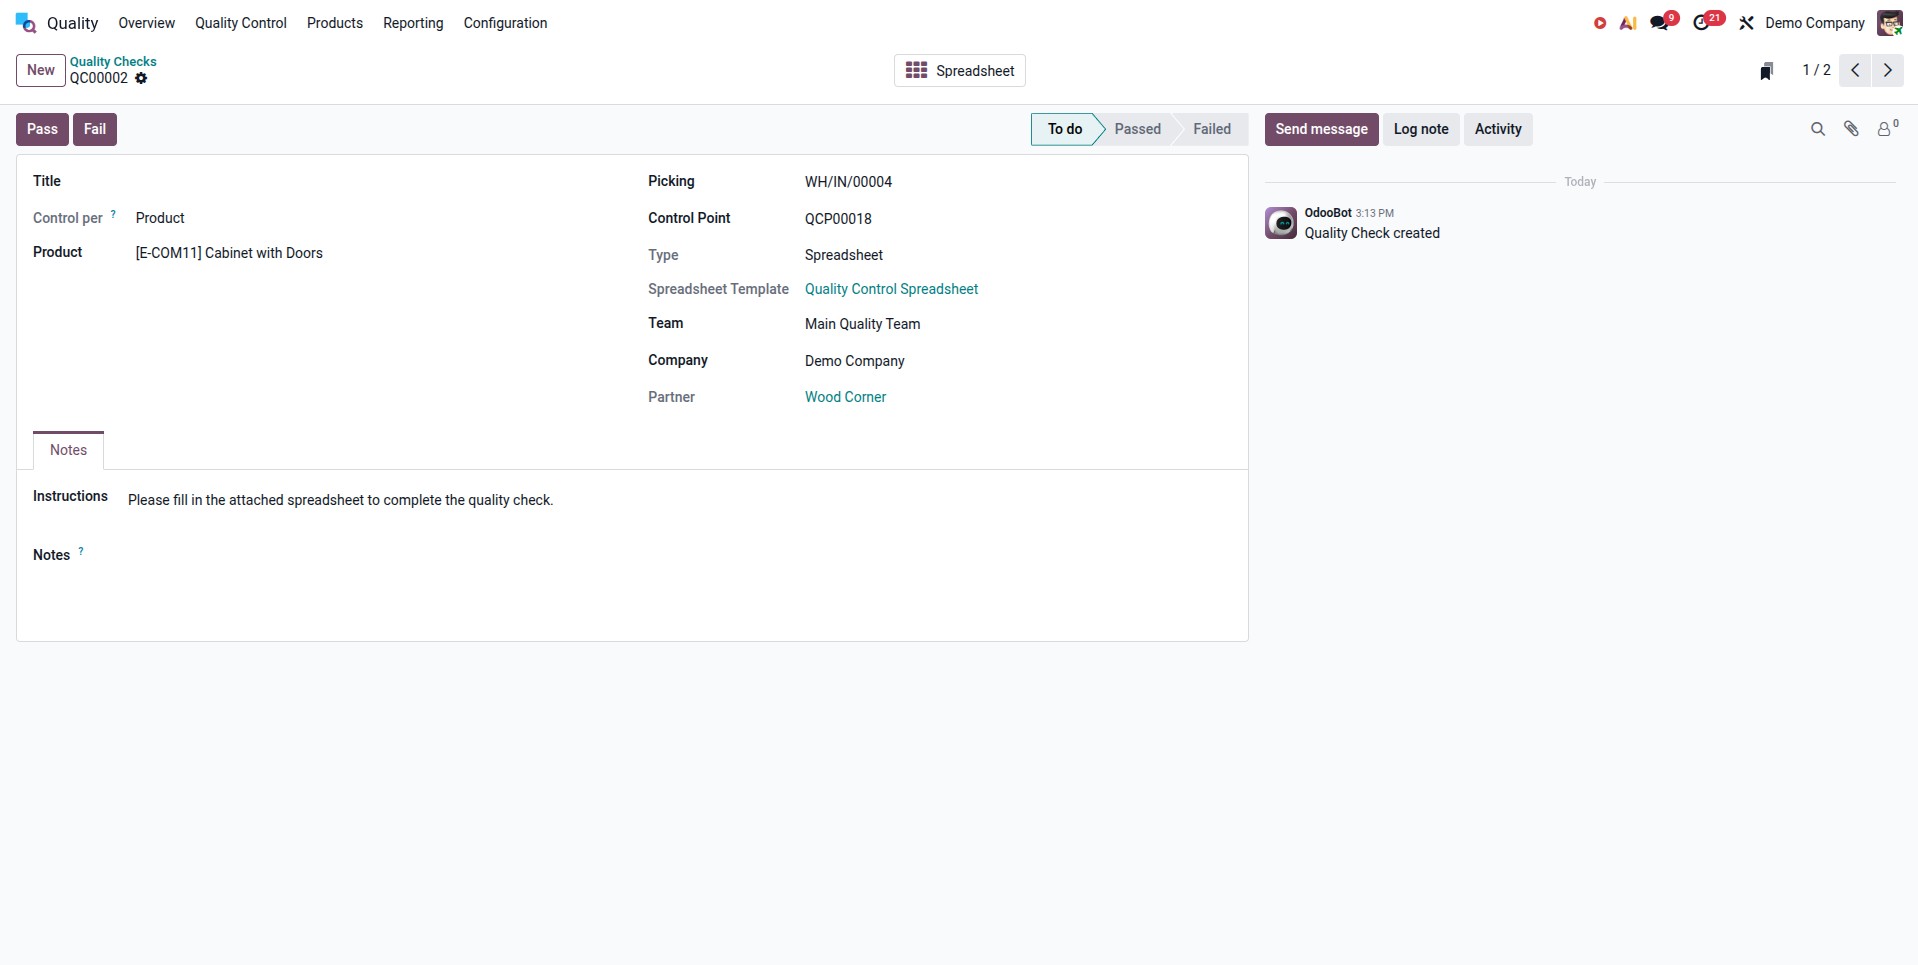Click the red screen recording icon
1918x965 pixels.
(1600, 23)
